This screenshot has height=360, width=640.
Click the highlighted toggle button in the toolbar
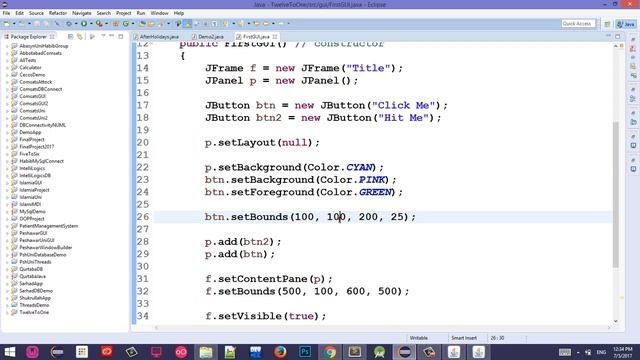pos(188,24)
